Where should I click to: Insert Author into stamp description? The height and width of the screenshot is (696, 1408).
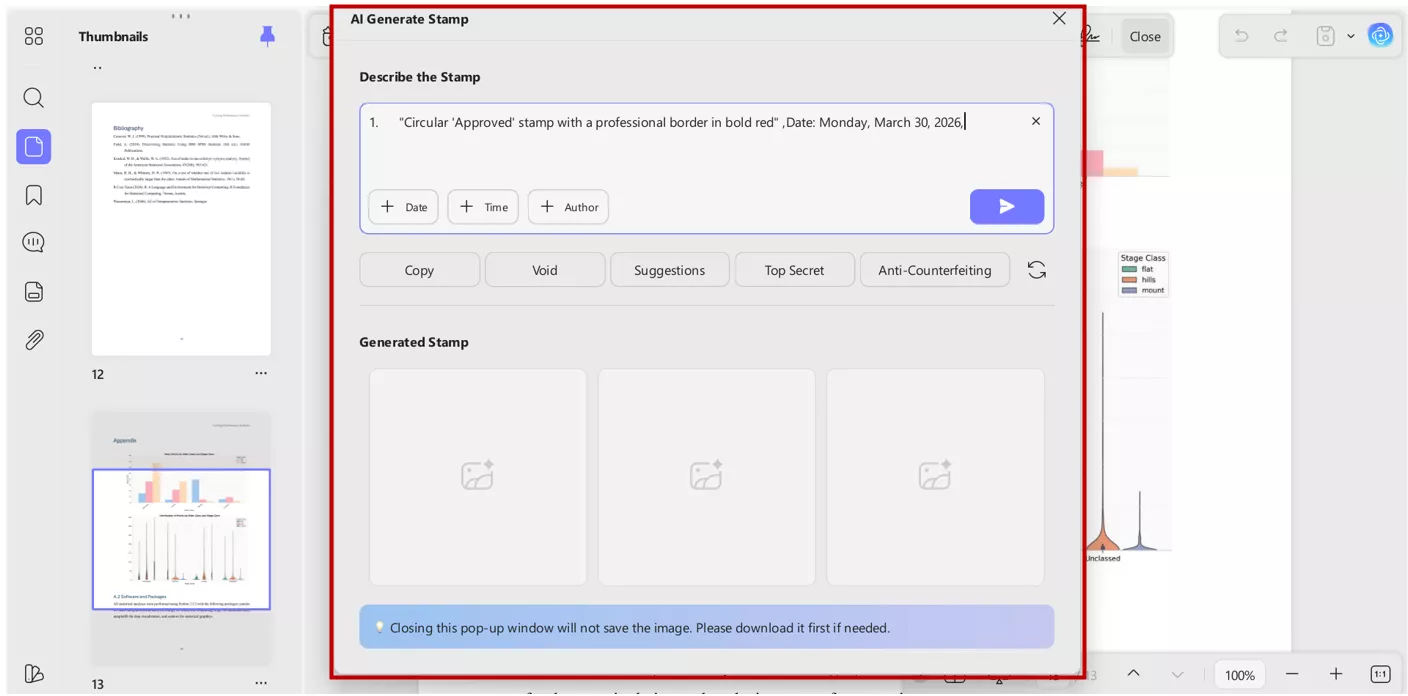pyautogui.click(x=568, y=207)
